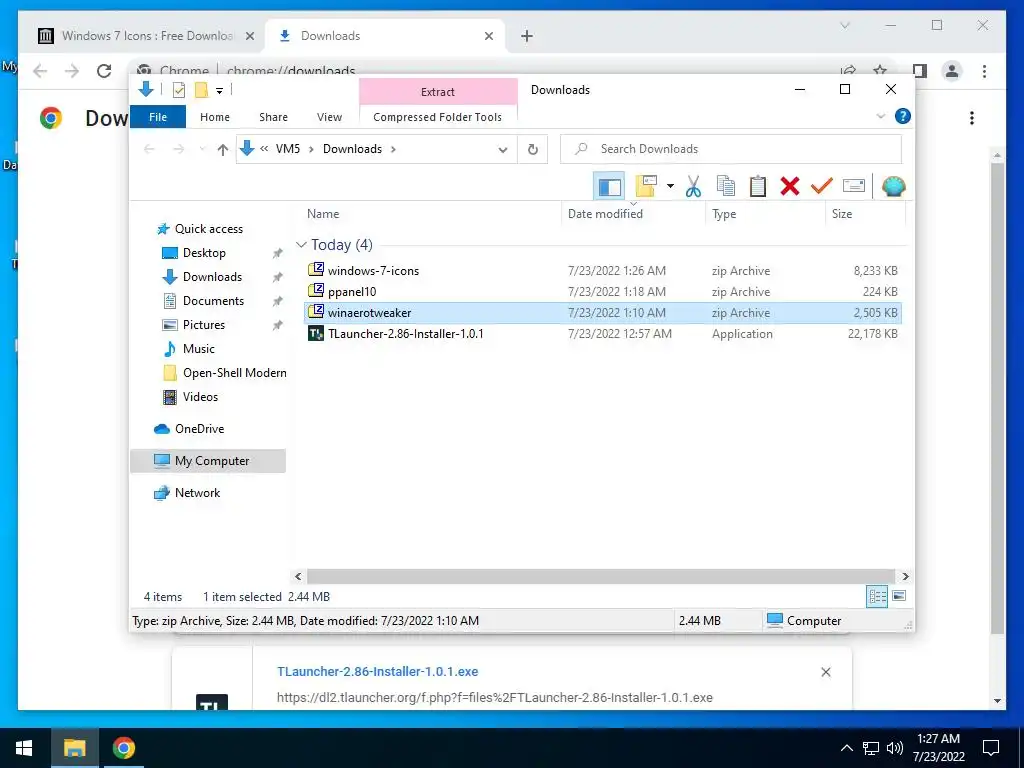The height and width of the screenshot is (768, 1024).
Task: Click Chrome profile avatar icon
Action: point(952,71)
